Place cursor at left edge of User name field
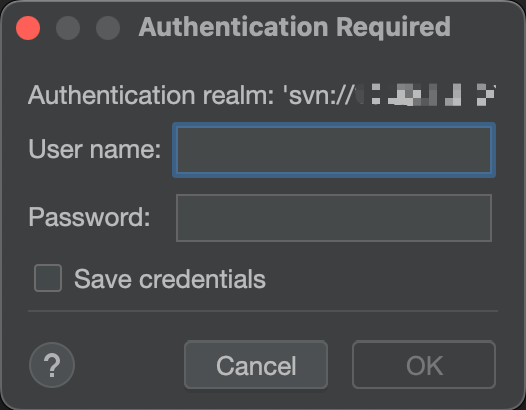Viewport: 526px width, 410px height. coord(181,150)
